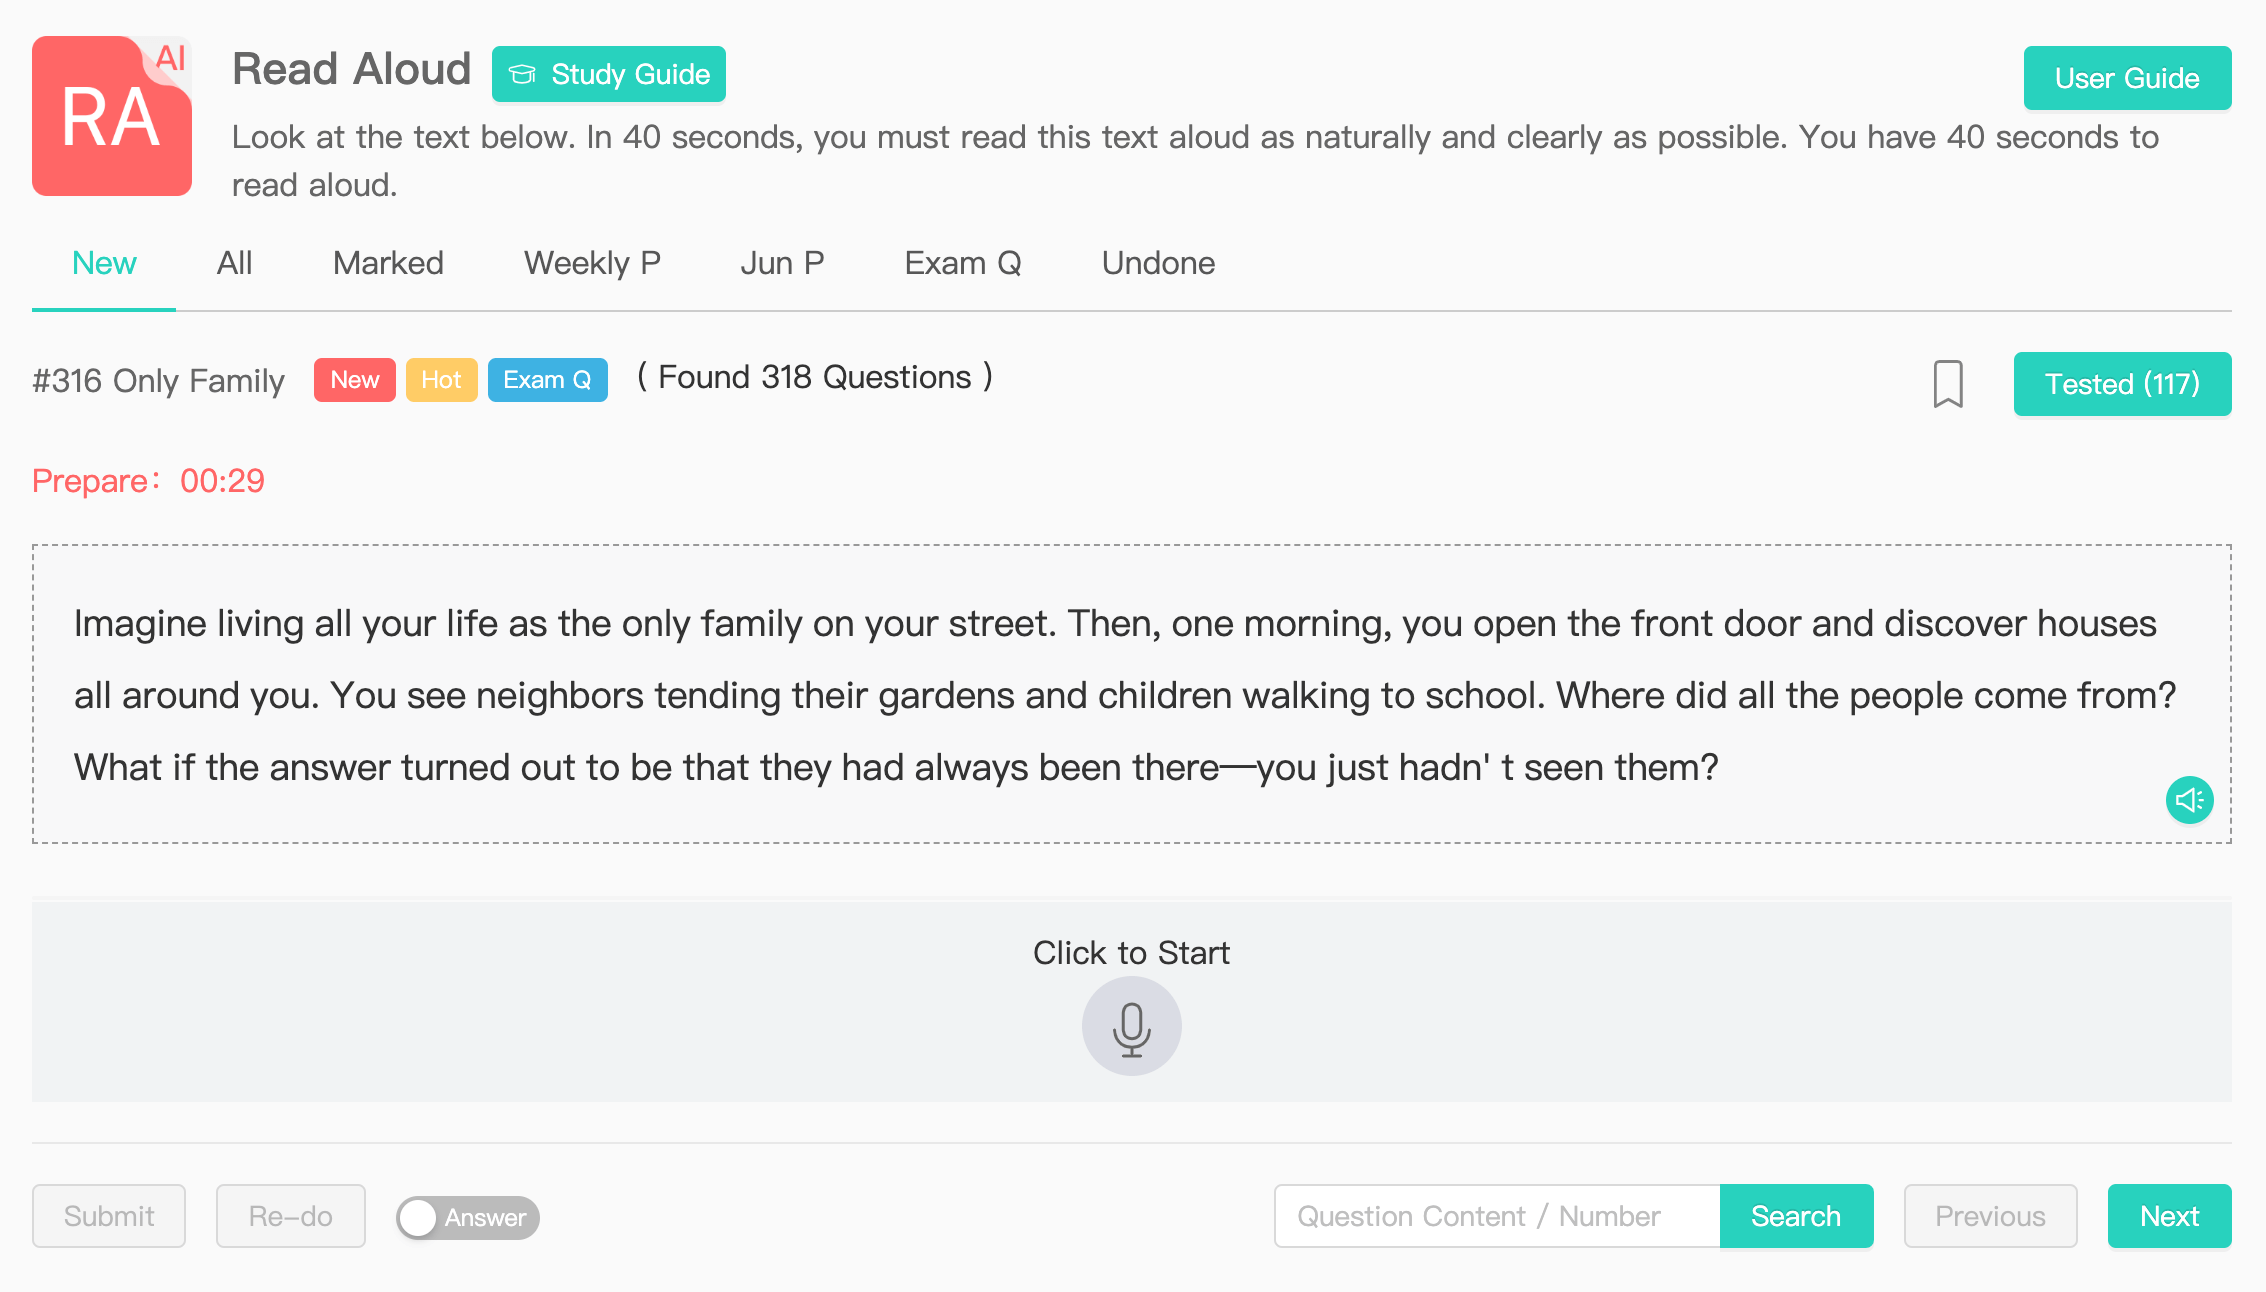2266x1292 pixels.
Task: Click the red RA AI logo
Action: [111, 116]
